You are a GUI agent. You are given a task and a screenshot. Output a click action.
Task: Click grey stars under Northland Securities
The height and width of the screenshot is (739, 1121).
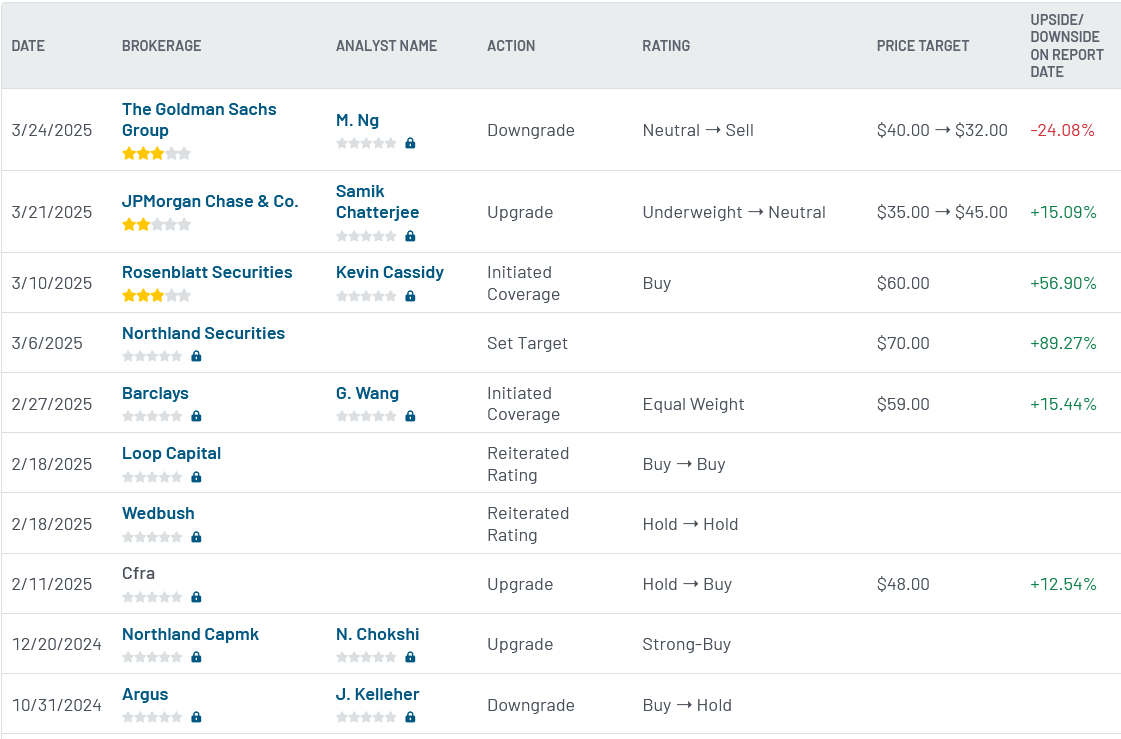[x=152, y=356]
